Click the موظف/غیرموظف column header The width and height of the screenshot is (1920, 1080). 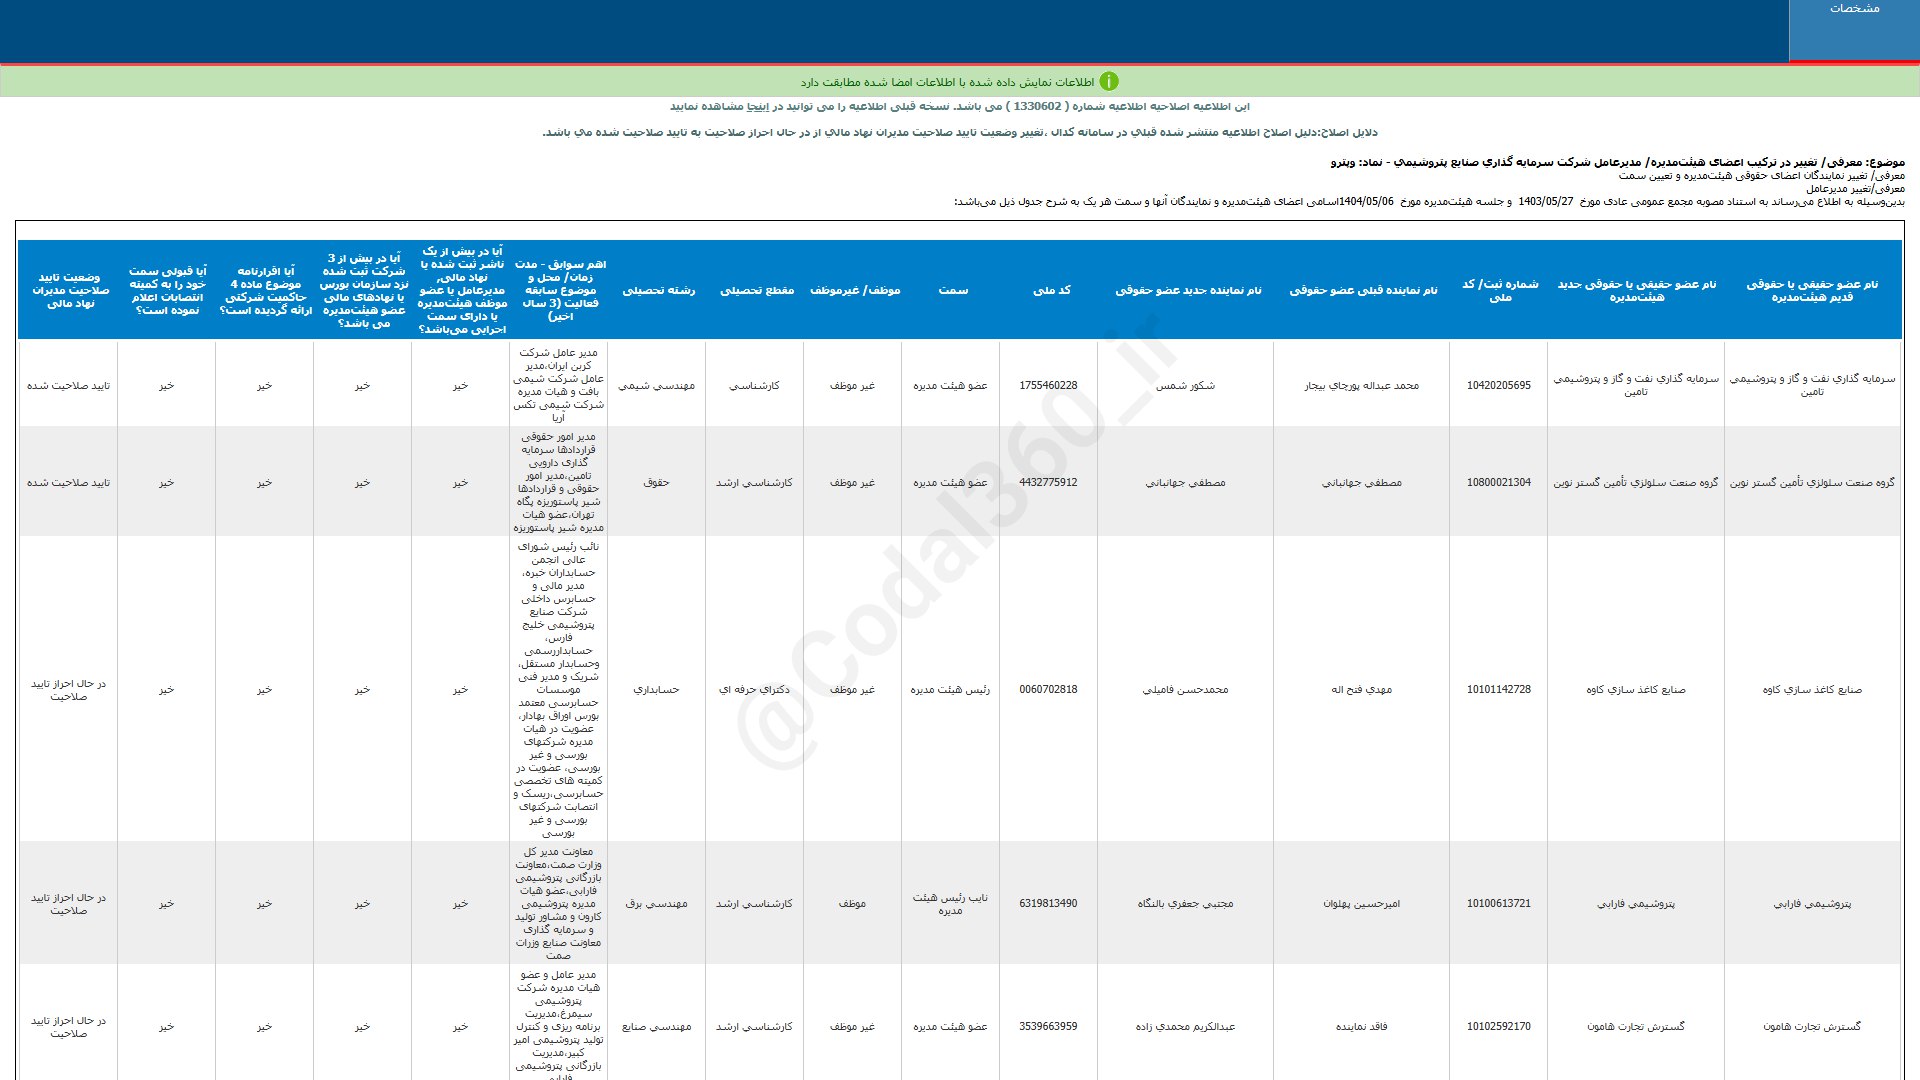[x=854, y=290]
